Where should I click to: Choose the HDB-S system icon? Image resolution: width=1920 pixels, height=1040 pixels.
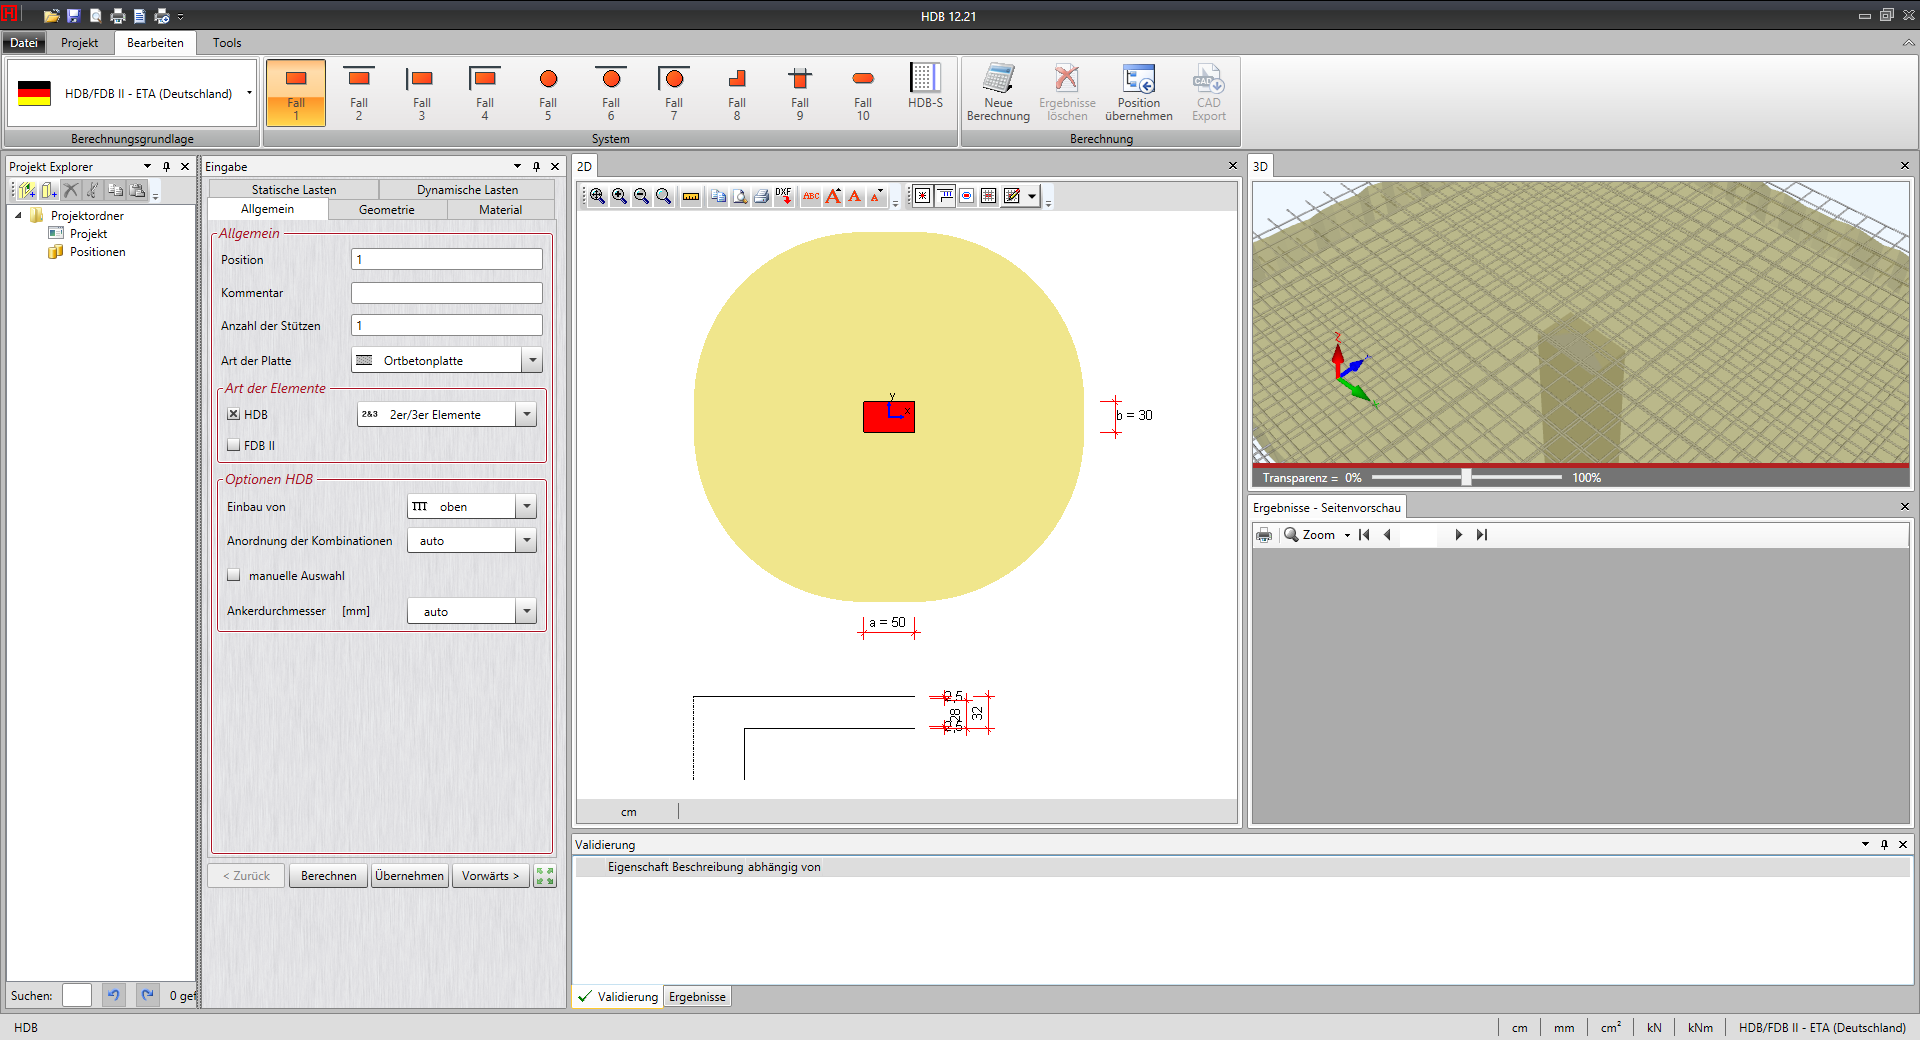tap(926, 87)
